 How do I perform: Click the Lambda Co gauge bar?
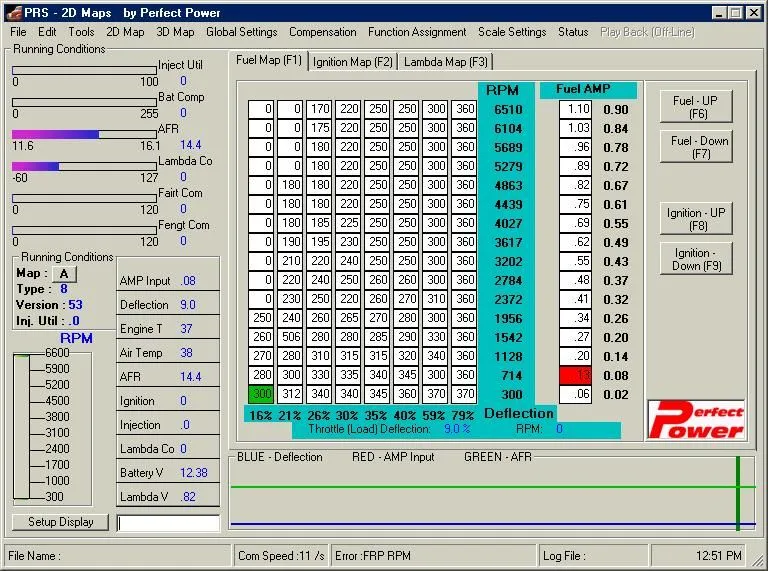pos(84,167)
